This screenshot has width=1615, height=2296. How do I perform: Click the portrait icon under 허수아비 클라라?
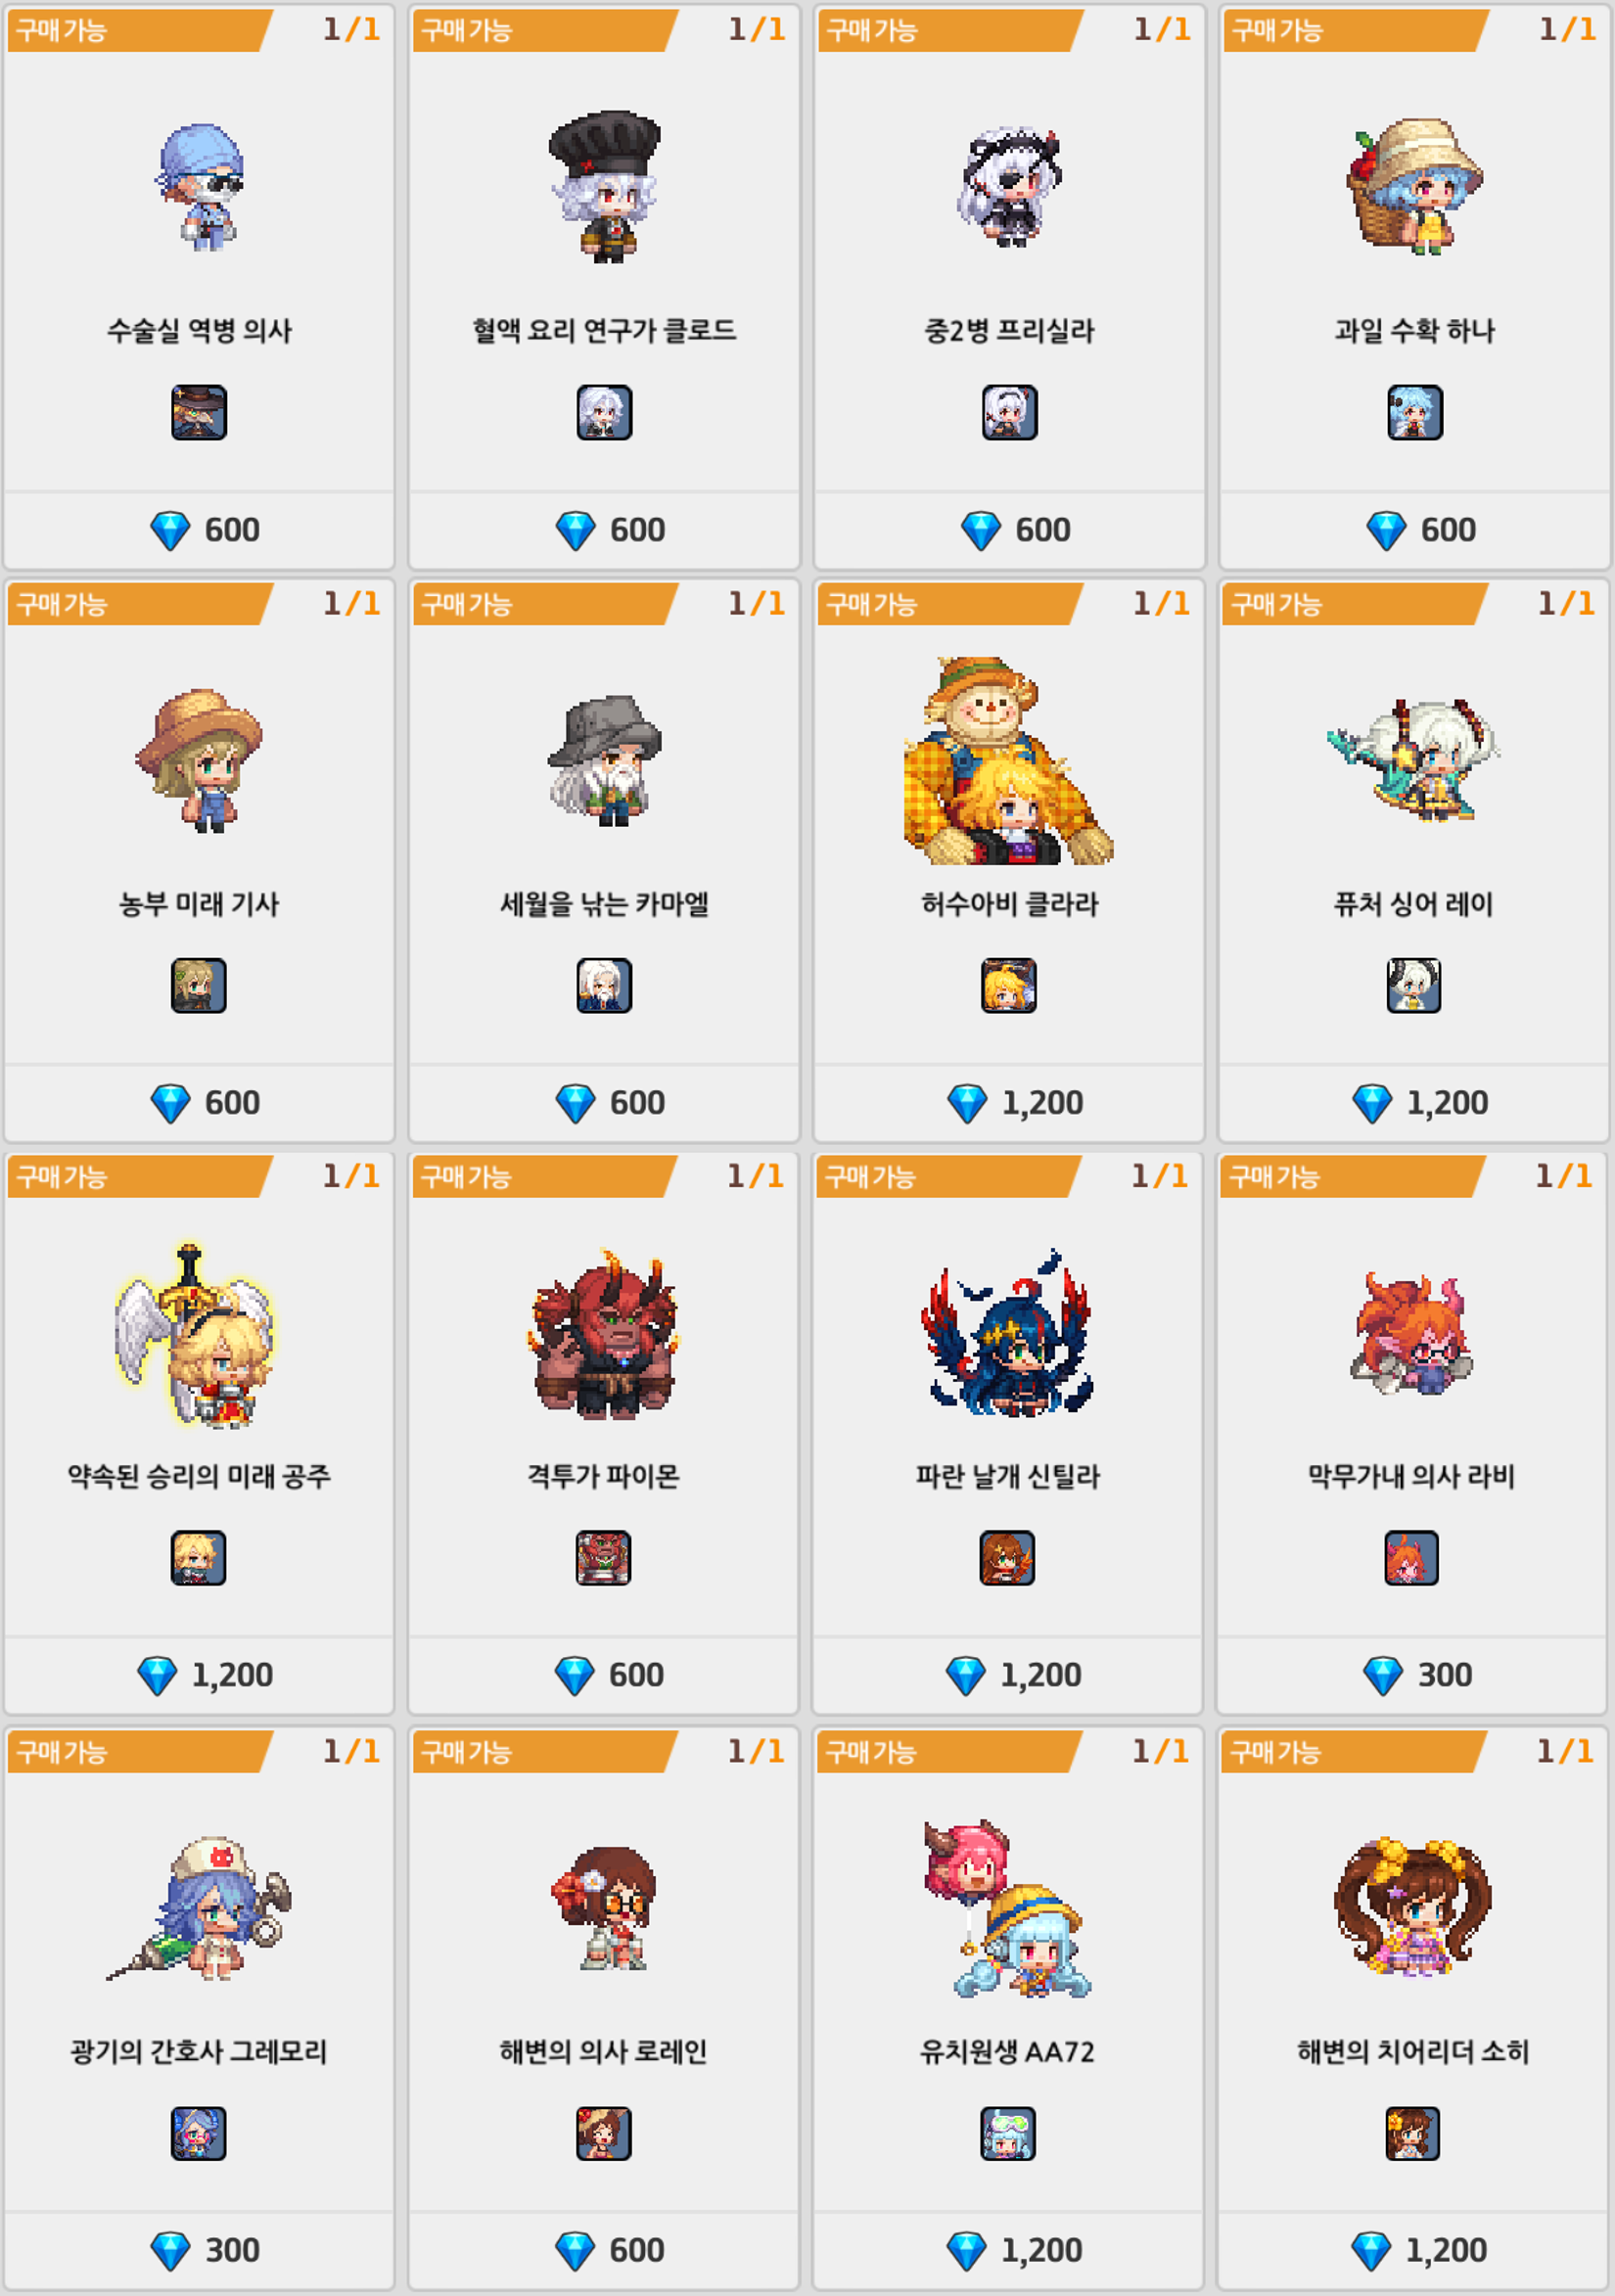1009,986
